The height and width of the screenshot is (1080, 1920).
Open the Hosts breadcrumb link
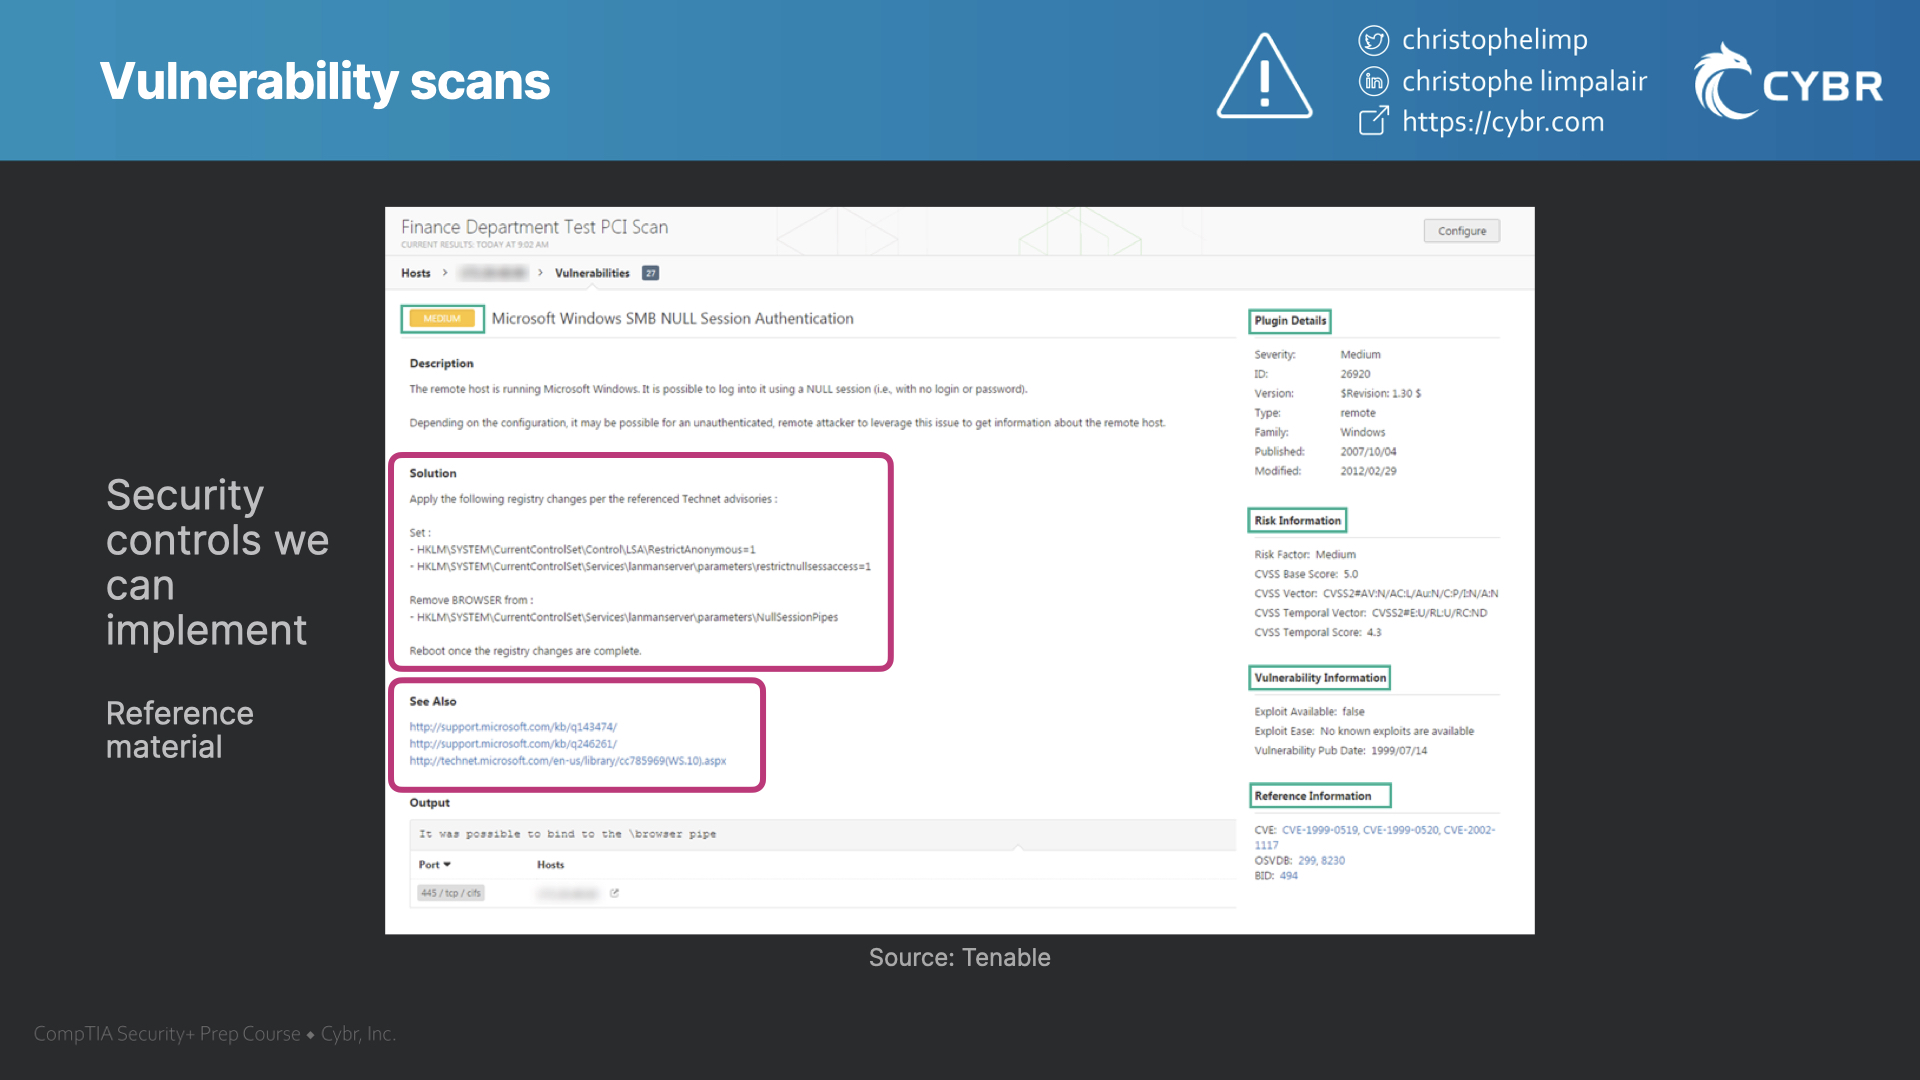[416, 273]
